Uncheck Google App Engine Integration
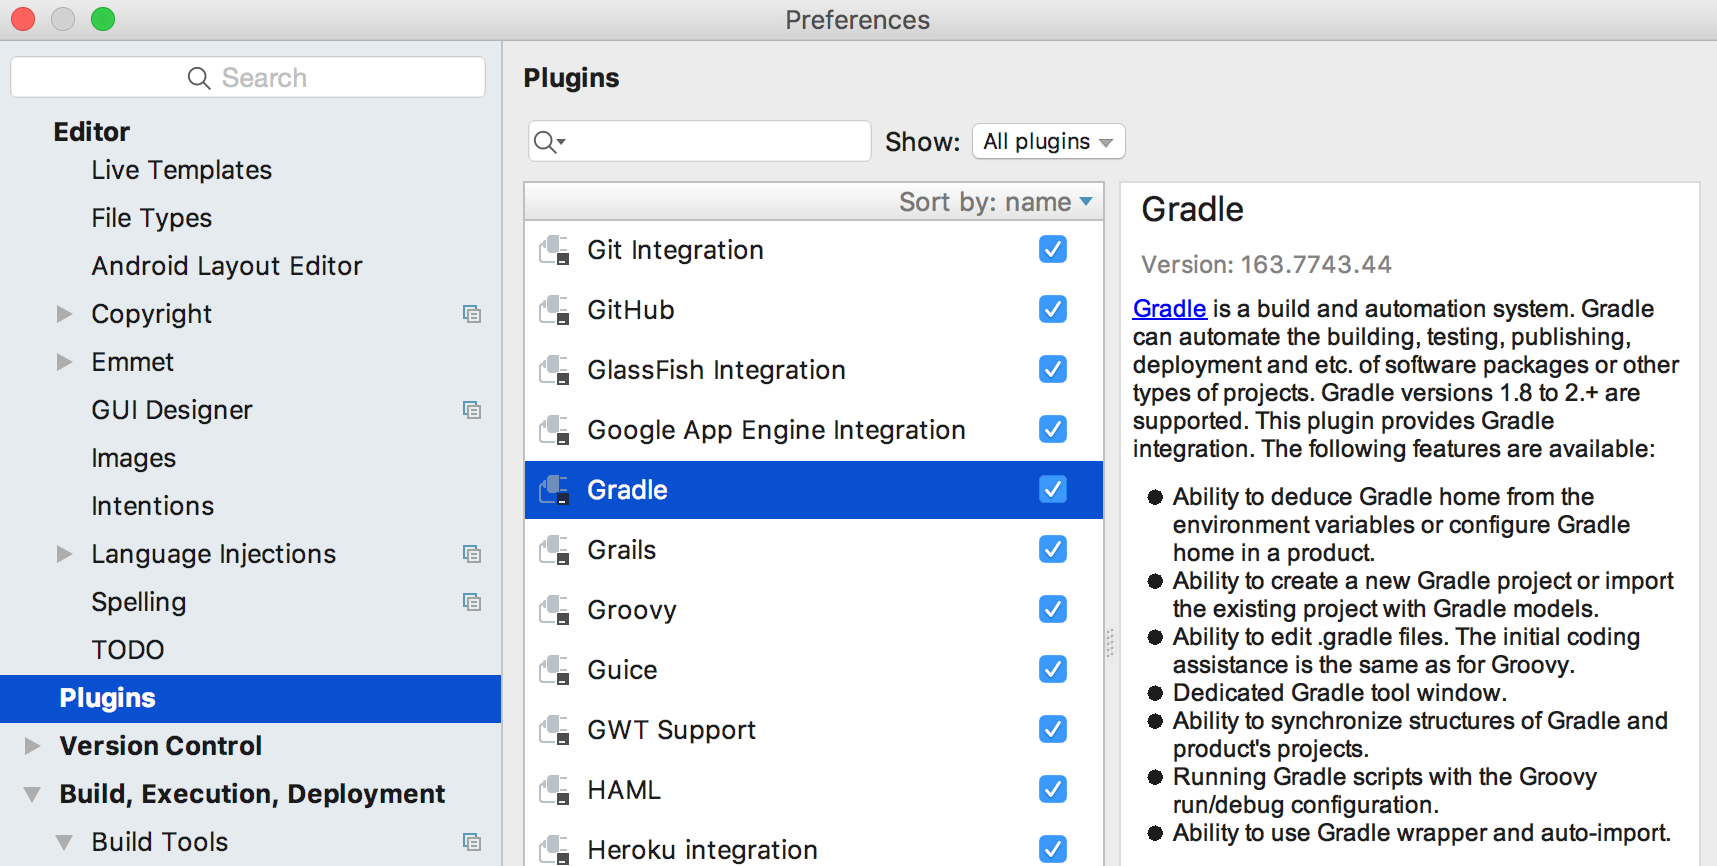 coord(1053,429)
